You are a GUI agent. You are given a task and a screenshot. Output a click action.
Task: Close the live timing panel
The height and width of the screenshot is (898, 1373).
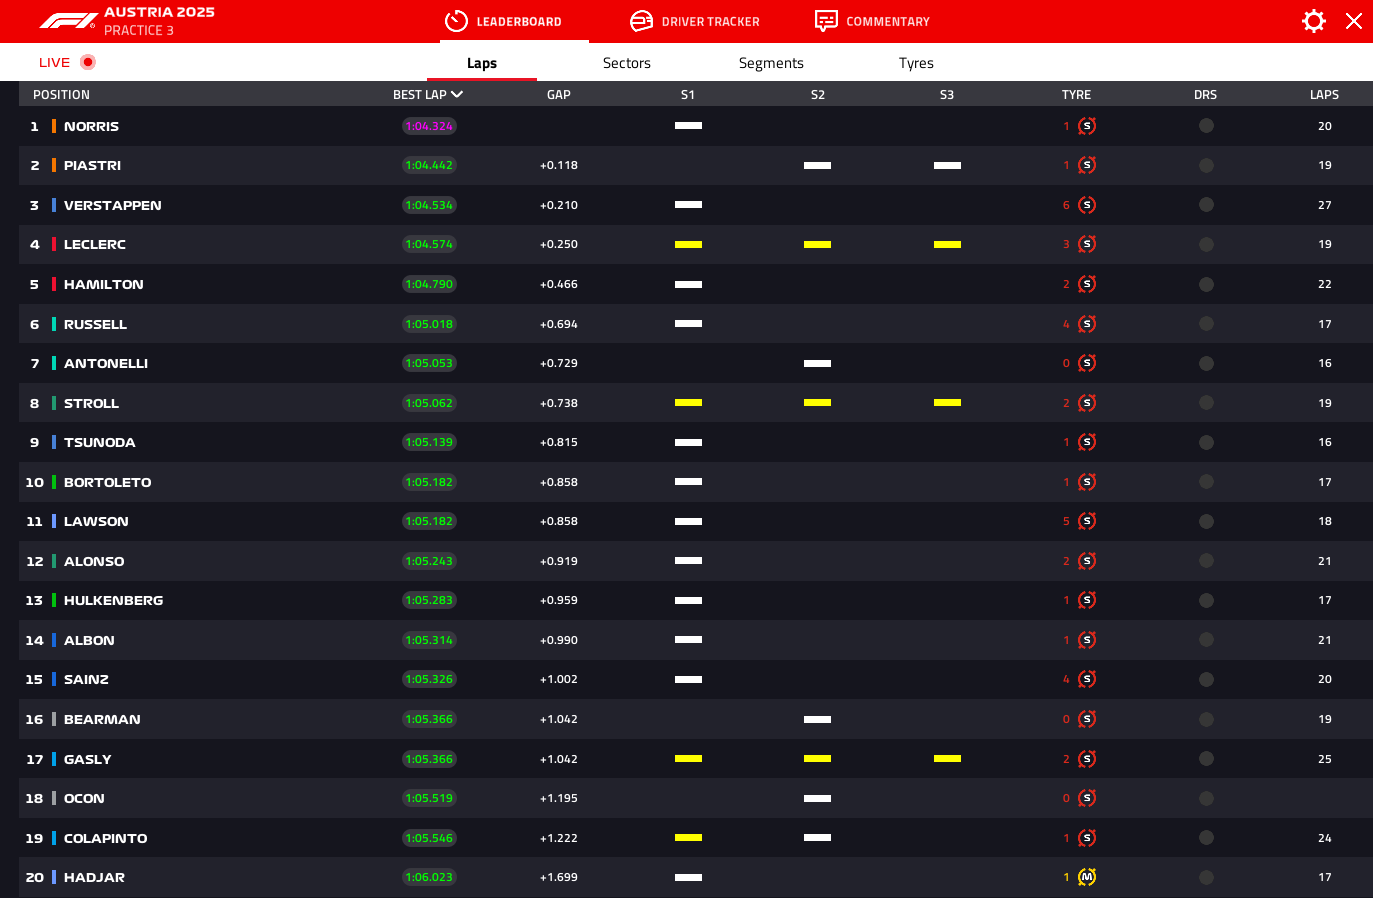pos(1354,21)
